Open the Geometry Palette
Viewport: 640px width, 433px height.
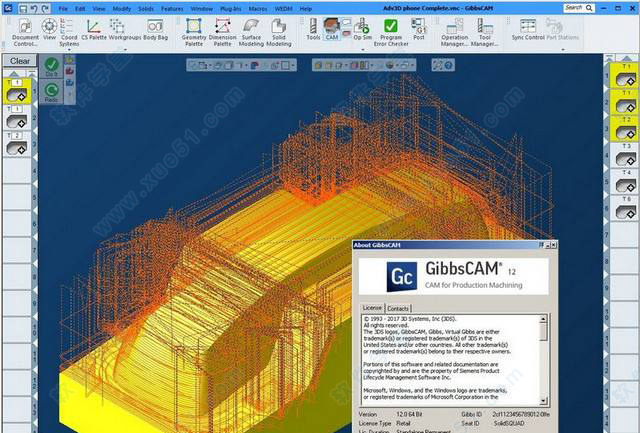pyautogui.click(x=194, y=32)
